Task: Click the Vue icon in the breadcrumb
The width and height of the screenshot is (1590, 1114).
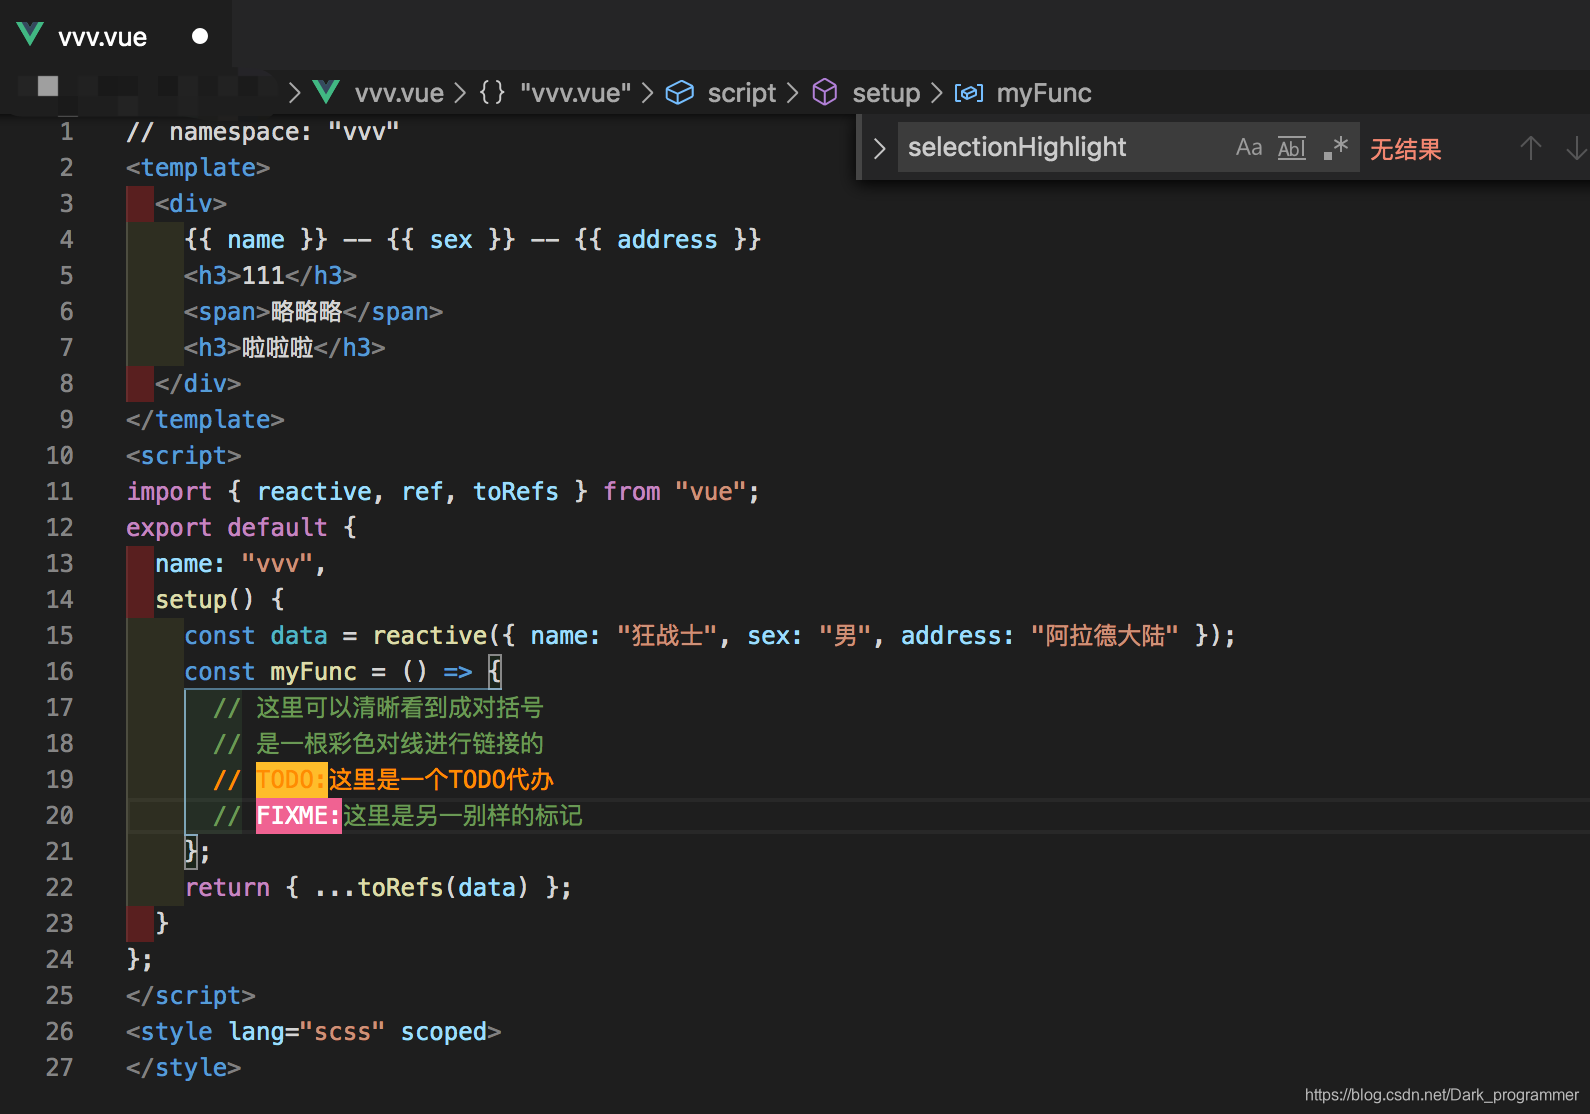Action: tap(326, 92)
